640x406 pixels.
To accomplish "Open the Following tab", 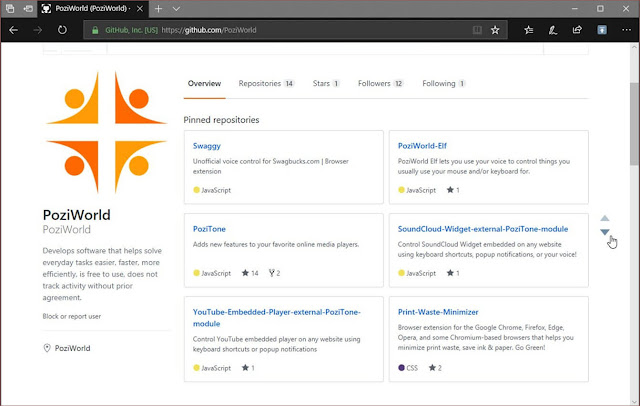I will point(444,83).
